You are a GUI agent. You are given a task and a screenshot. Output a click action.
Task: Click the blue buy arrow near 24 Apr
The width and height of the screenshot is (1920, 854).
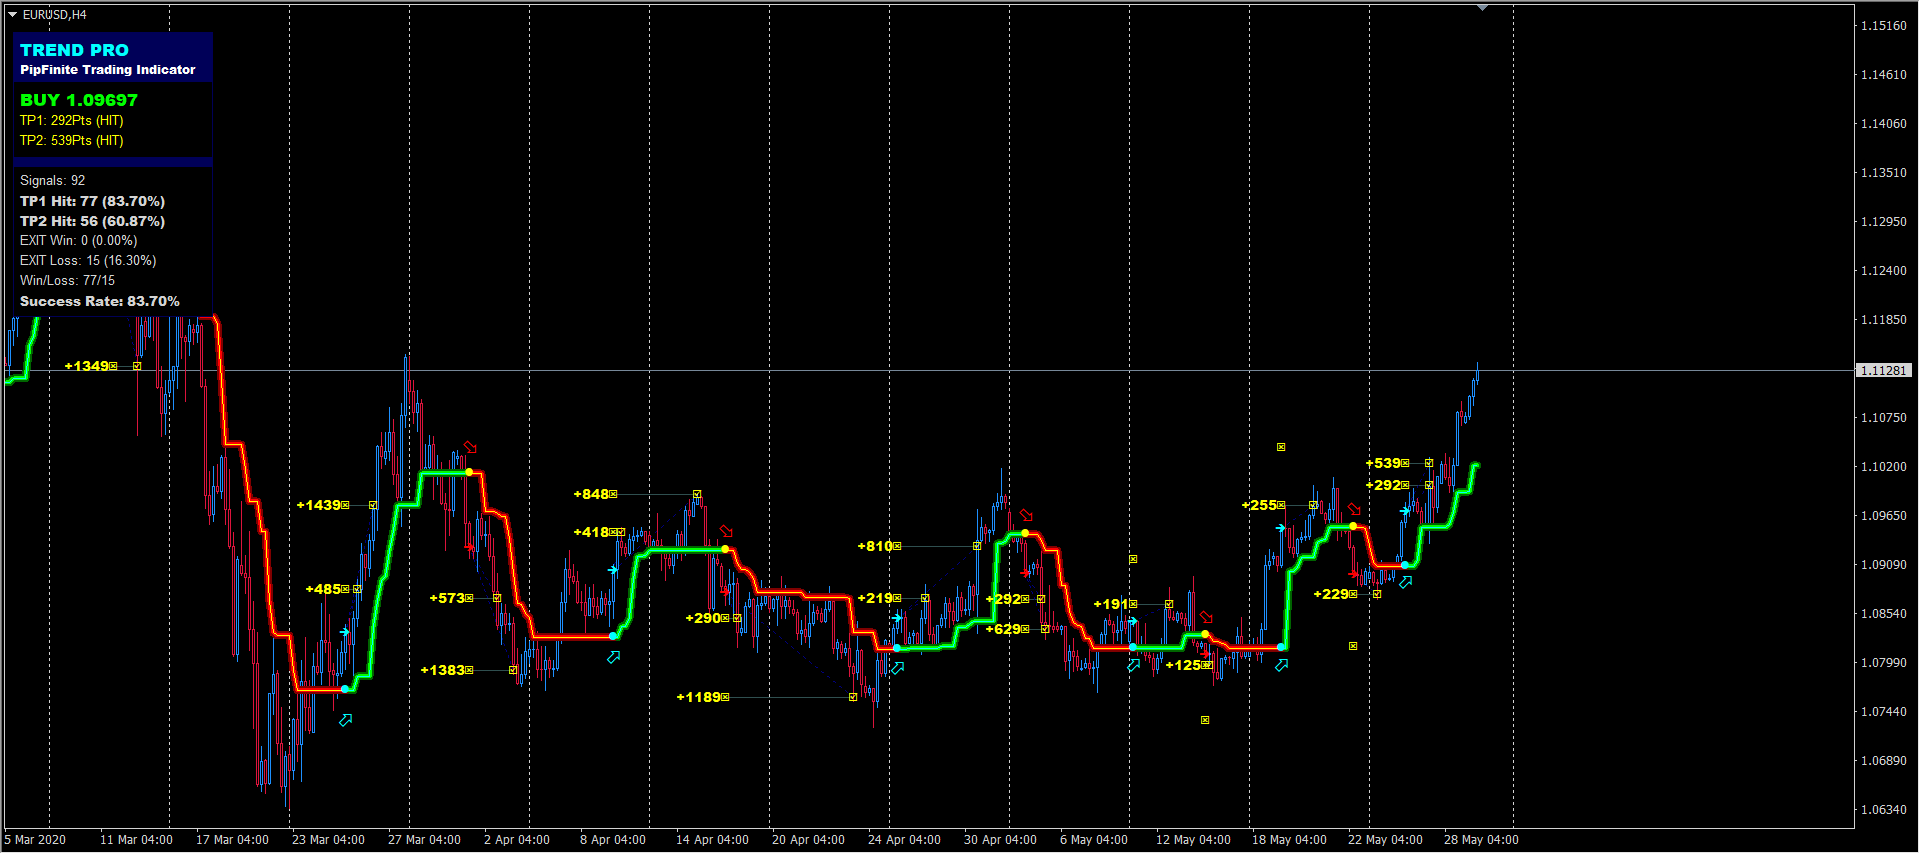tap(898, 668)
